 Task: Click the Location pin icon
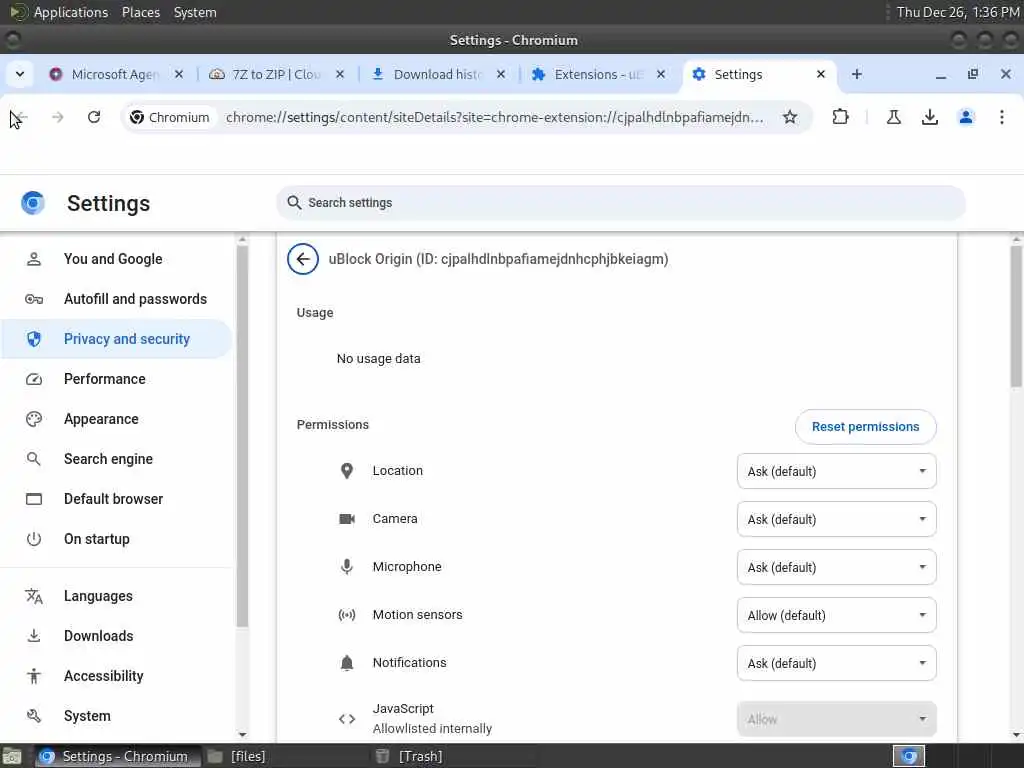[347, 471]
